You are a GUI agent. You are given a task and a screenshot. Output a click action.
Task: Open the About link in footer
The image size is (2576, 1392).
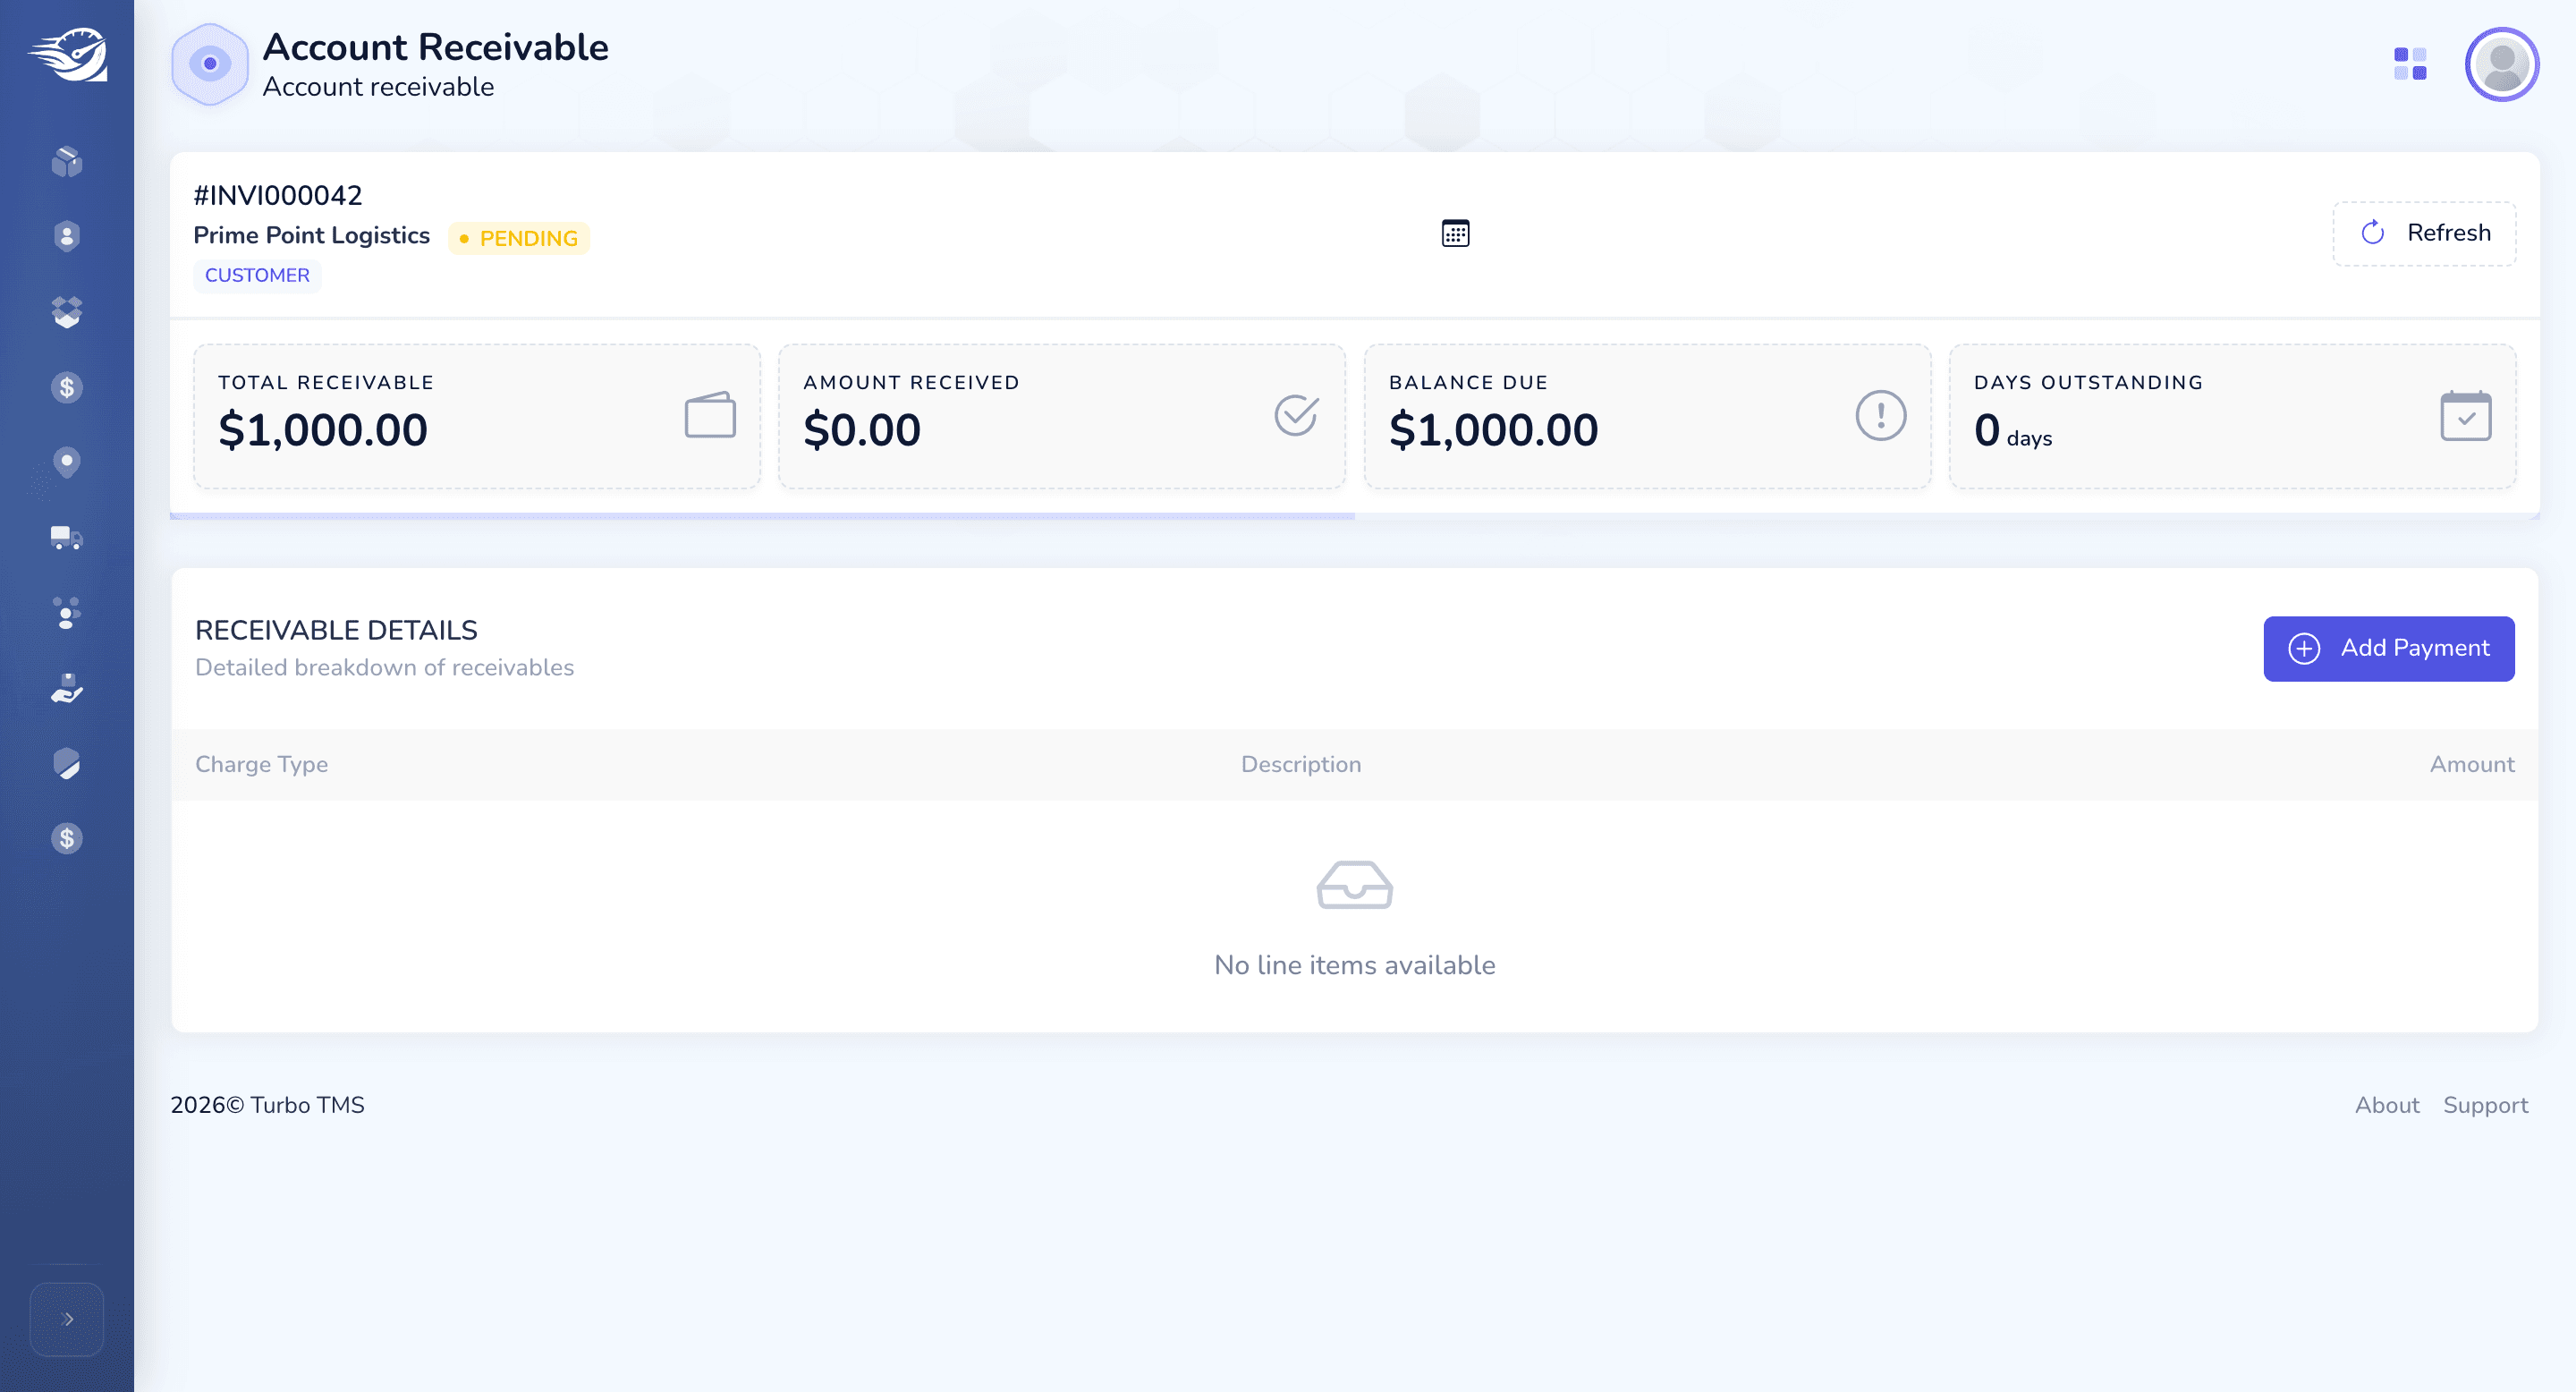[2387, 1105]
